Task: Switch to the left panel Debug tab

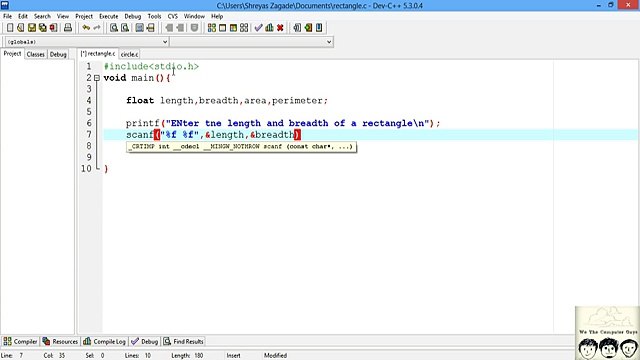Action: (x=58, y=54)
